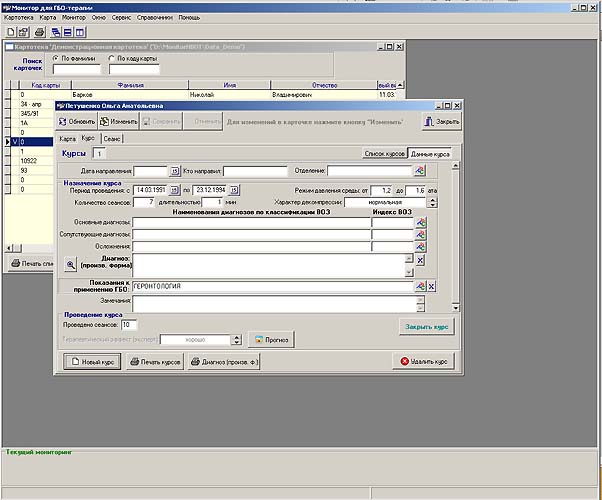Open calendar next to 23.12.1994 date

pos(234,190)
